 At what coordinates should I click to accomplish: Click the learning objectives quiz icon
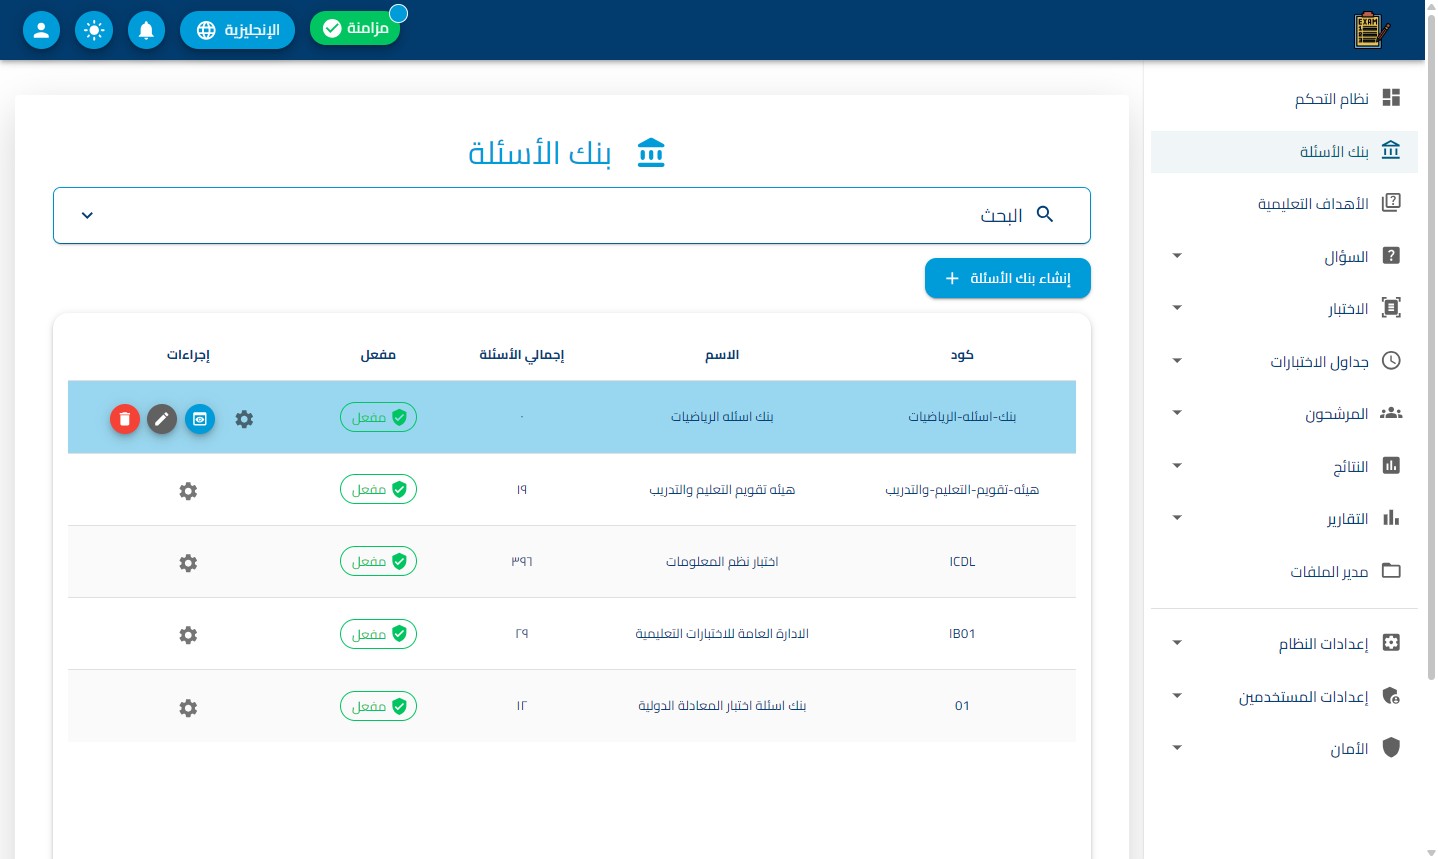pyautogui.click(x=1391, y=203)
